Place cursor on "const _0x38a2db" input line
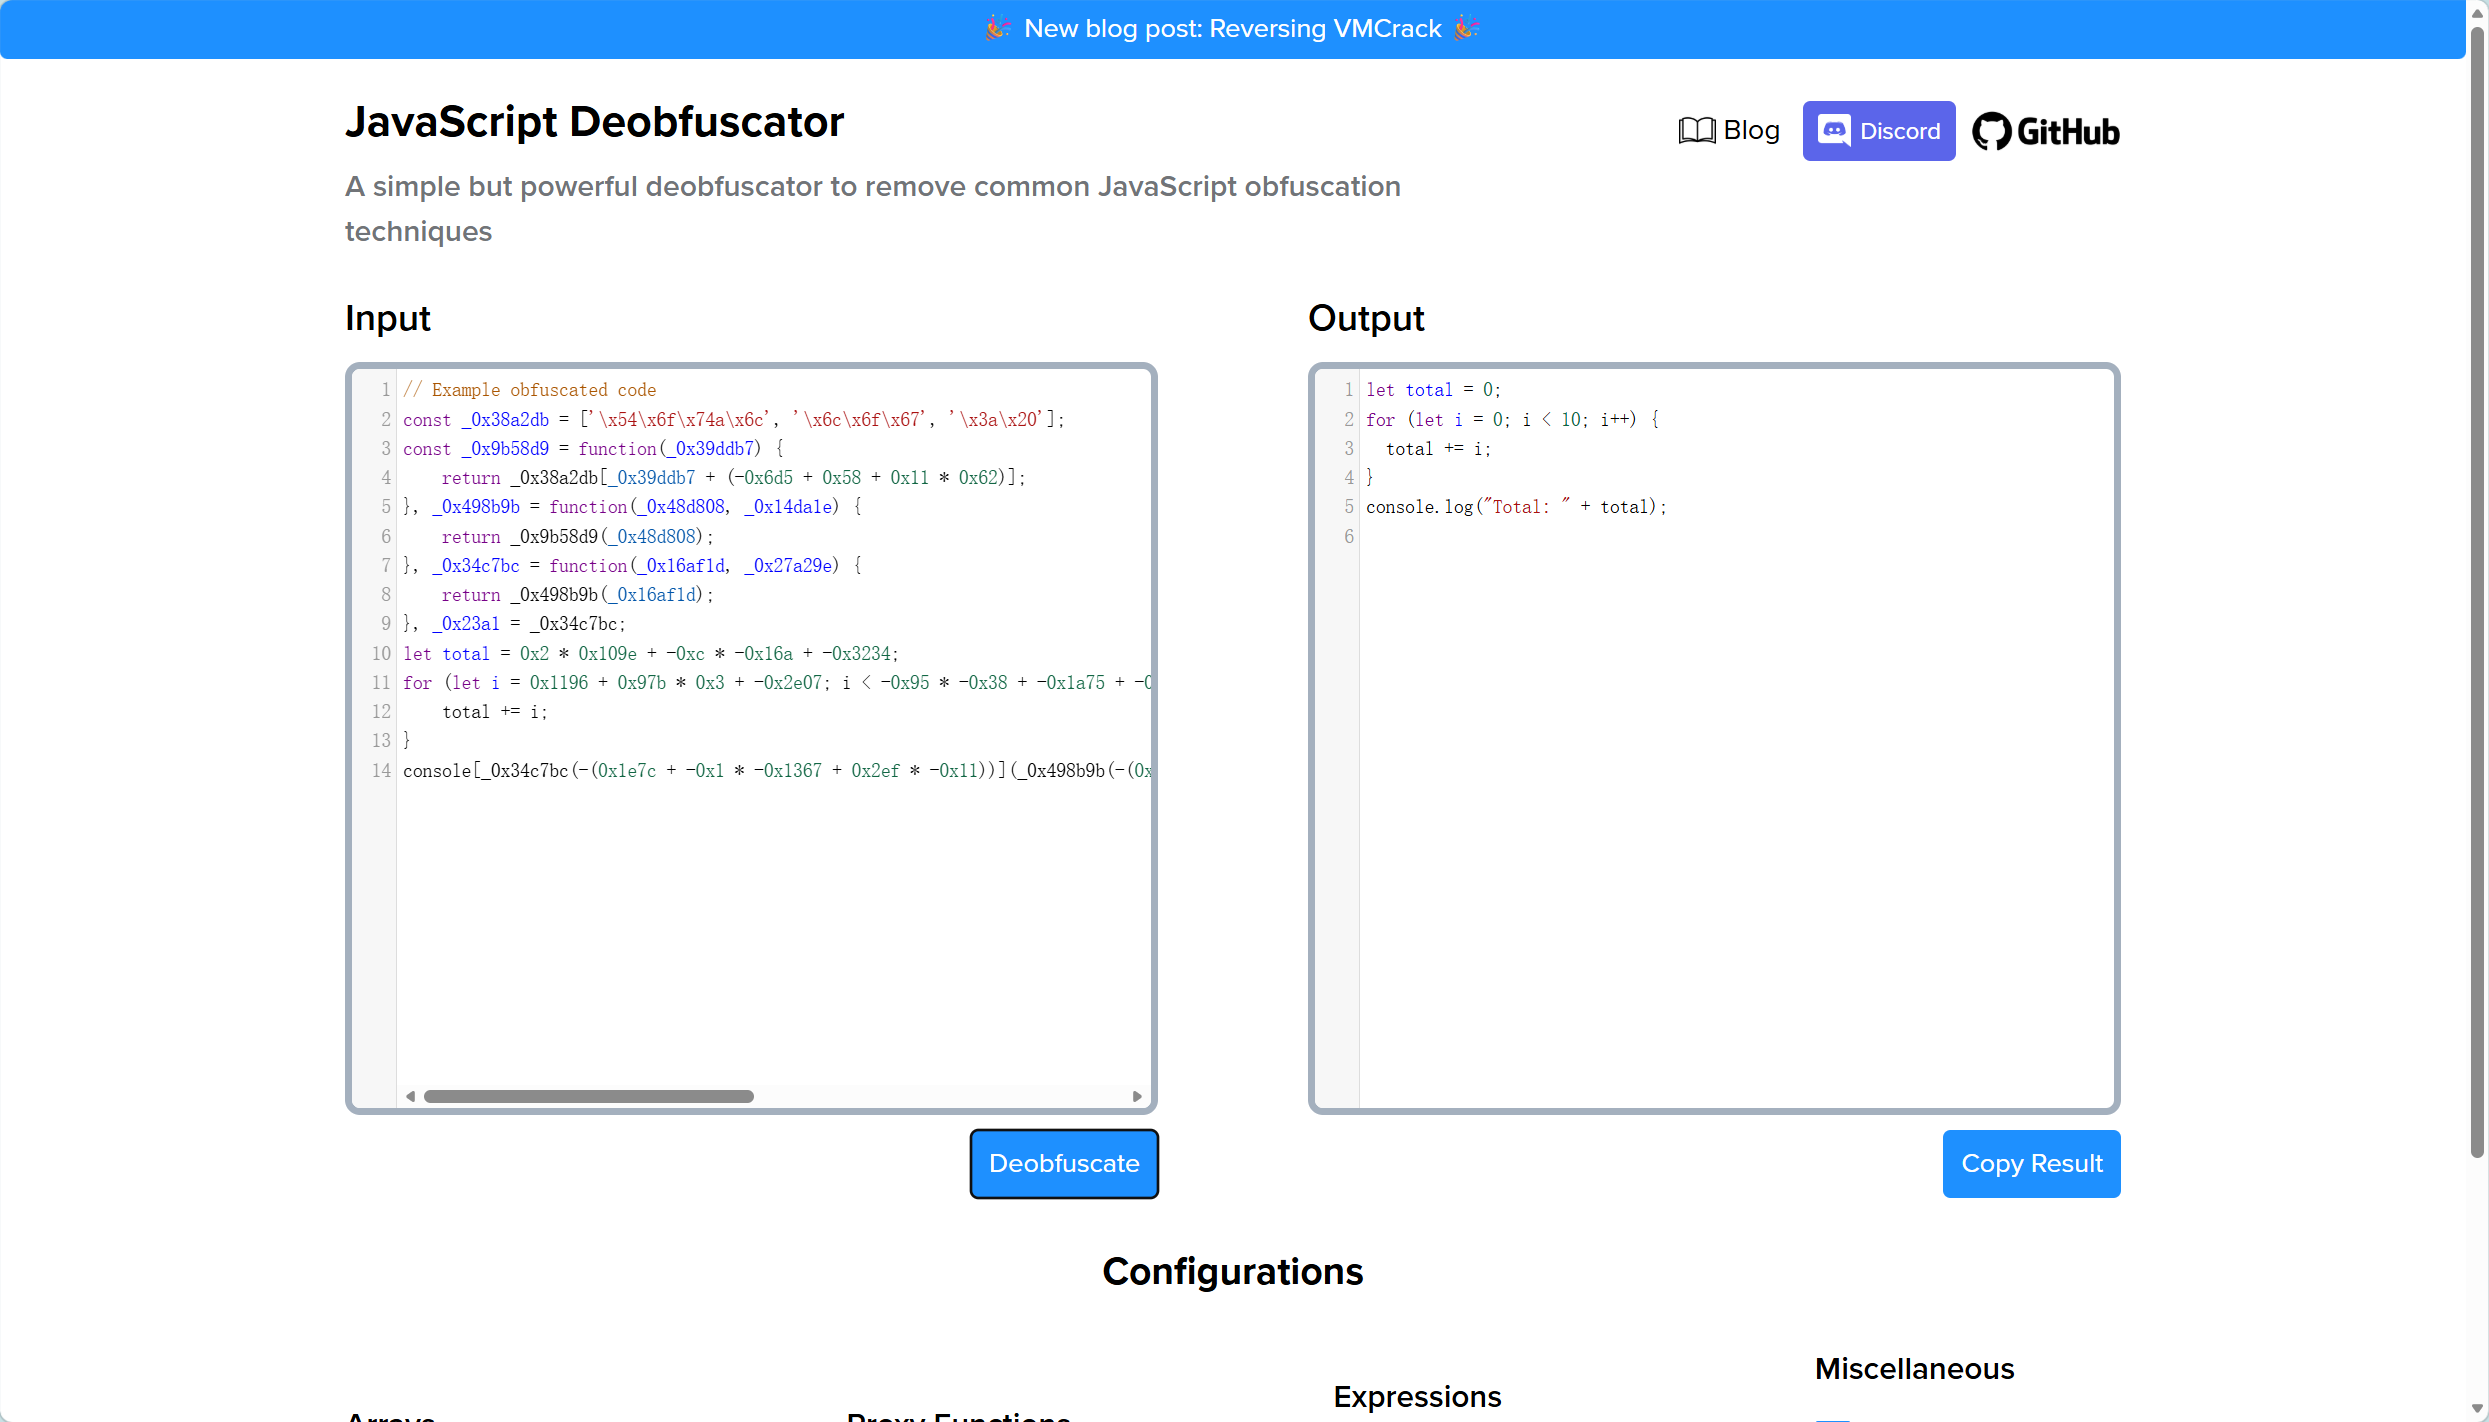The image size is (2489, 1422). (733, 419)
